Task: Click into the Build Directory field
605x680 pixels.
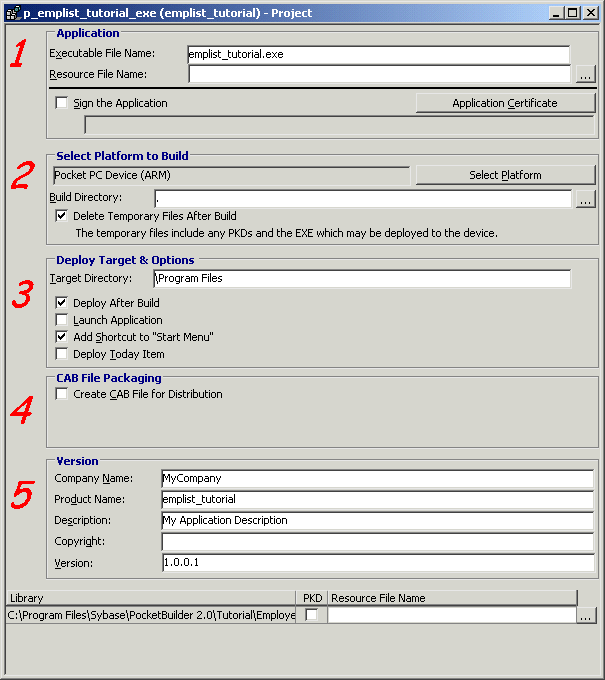Action: coord(363,199)
